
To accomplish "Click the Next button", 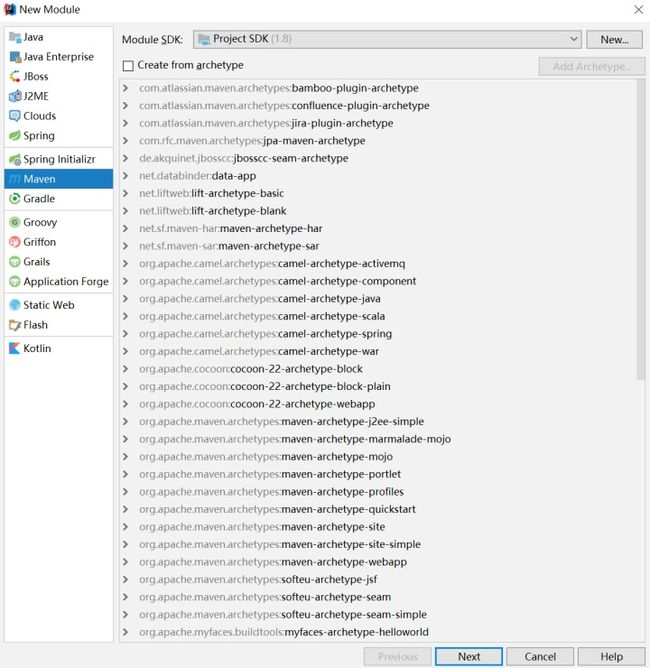I will tap(469, 656).
